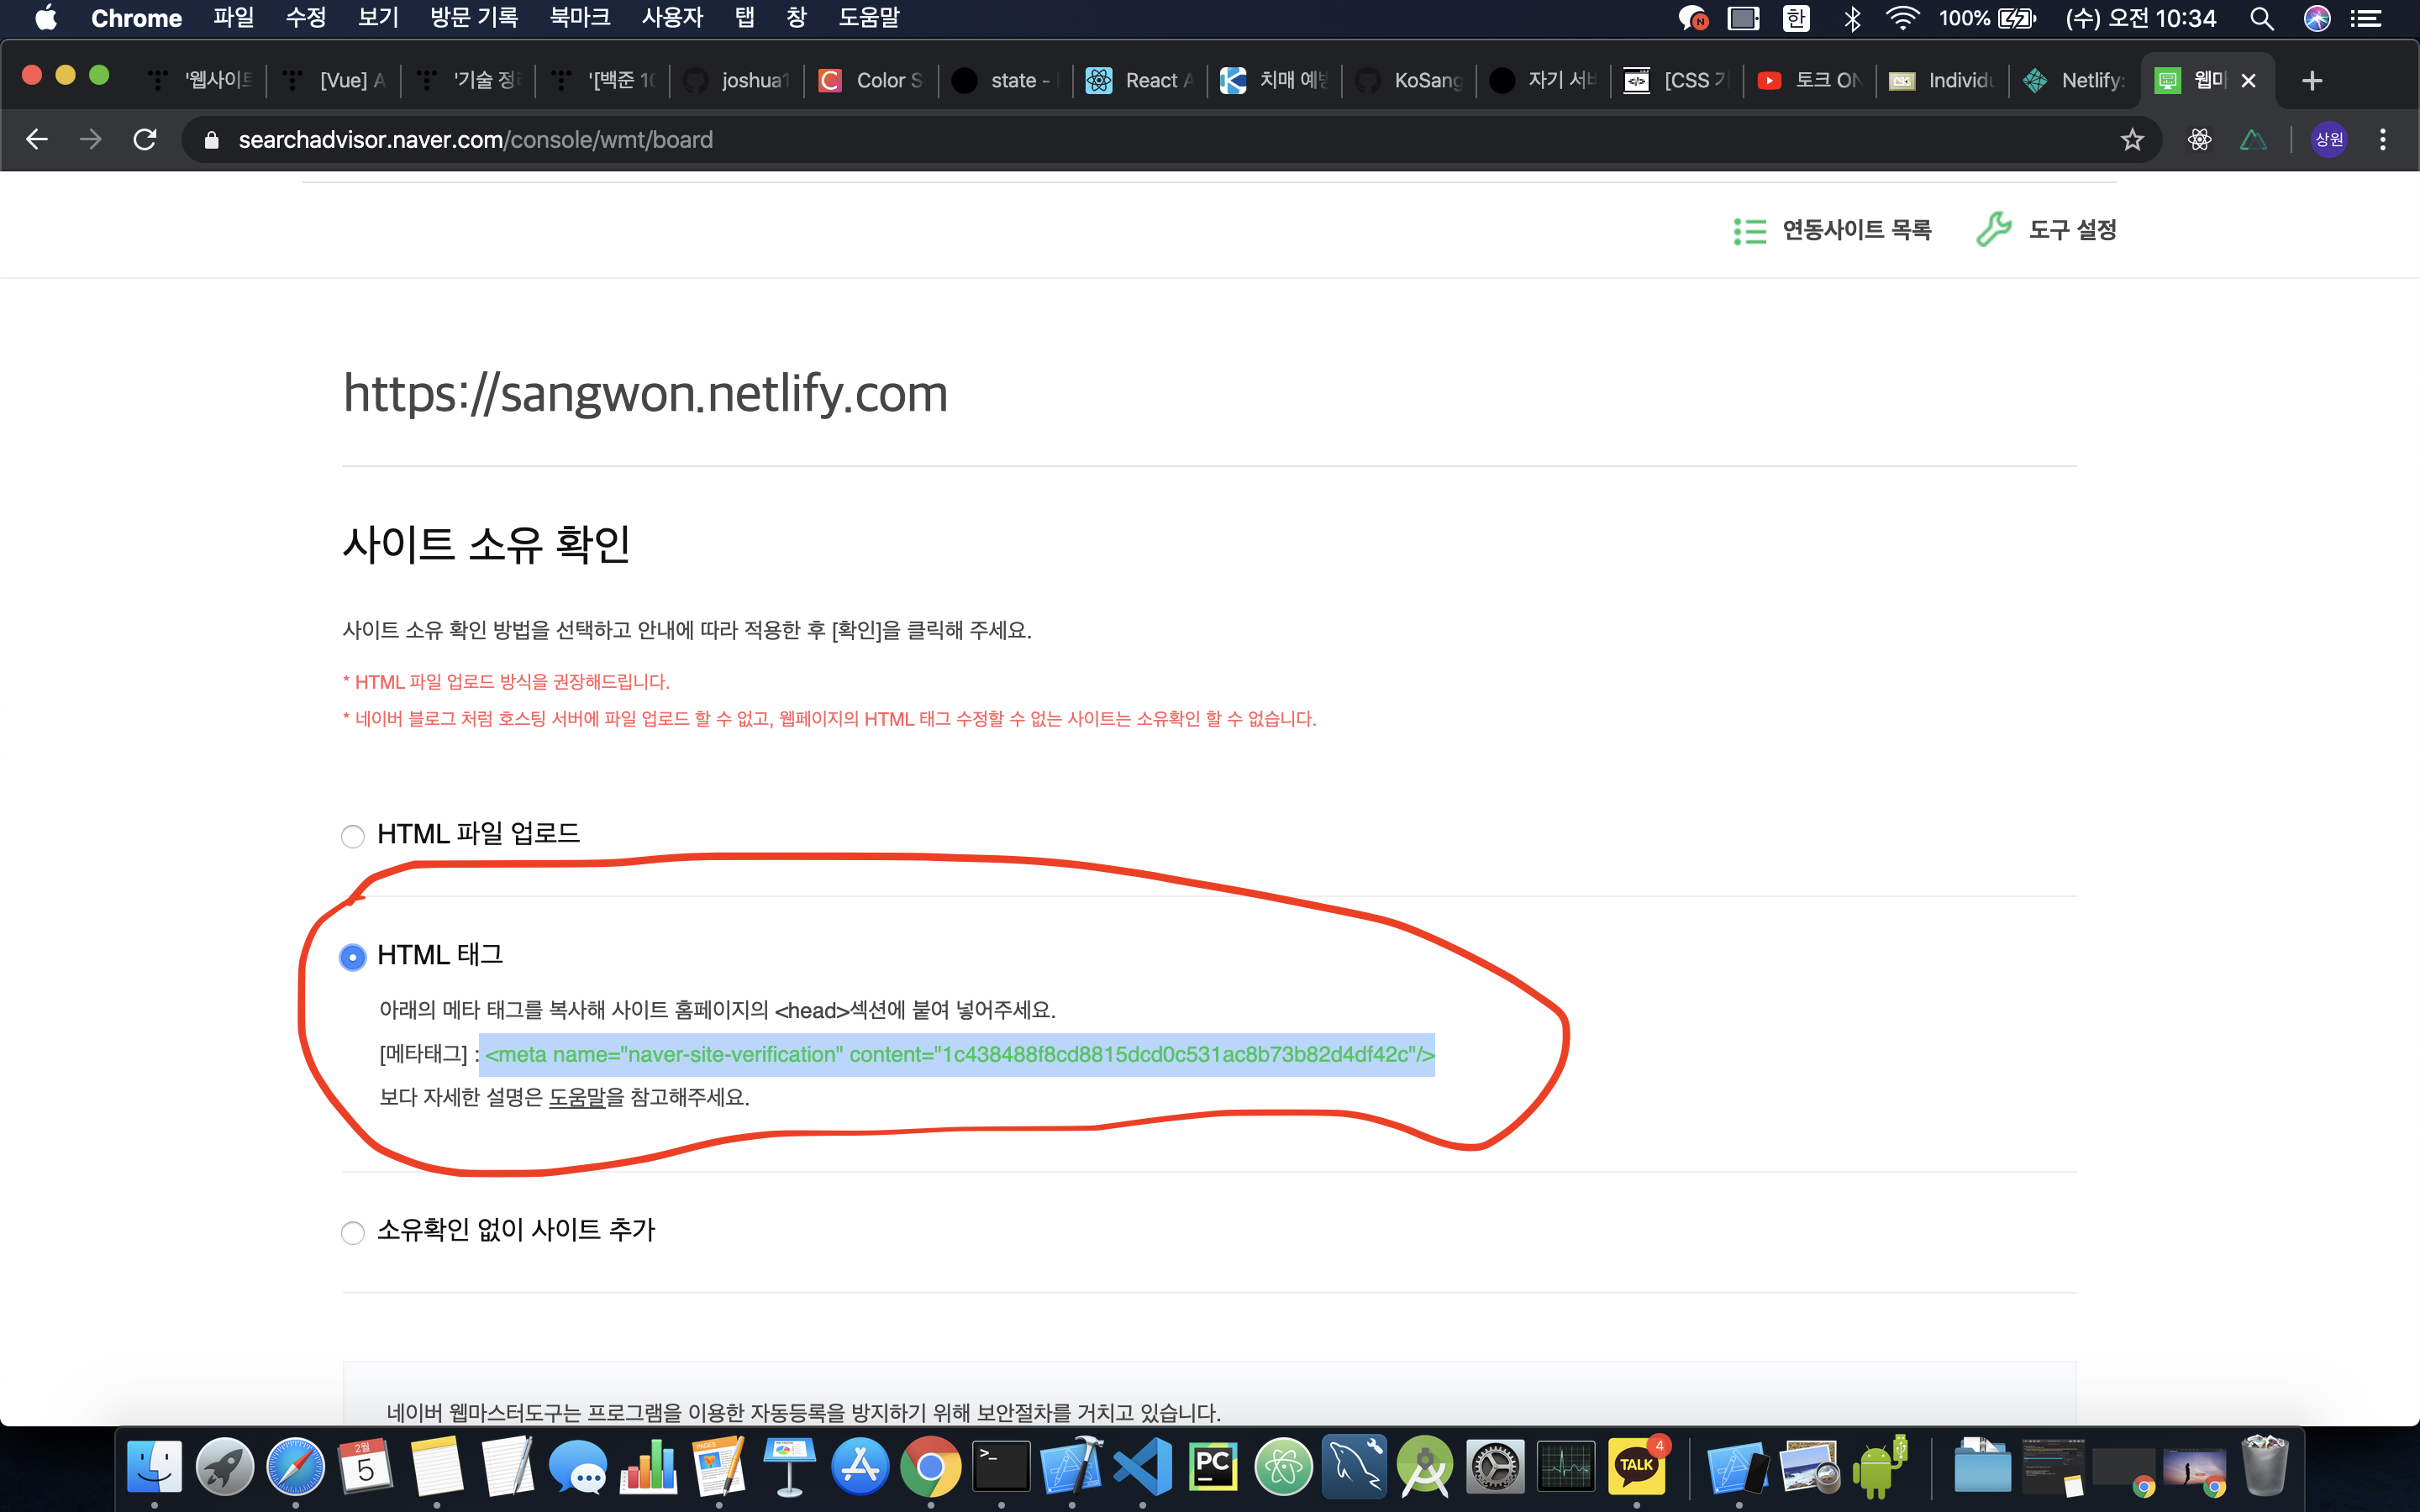Viewport: 2420px width, 1512px height.
Task: Close the active 웹마 tab
Action: (2249, 81)
